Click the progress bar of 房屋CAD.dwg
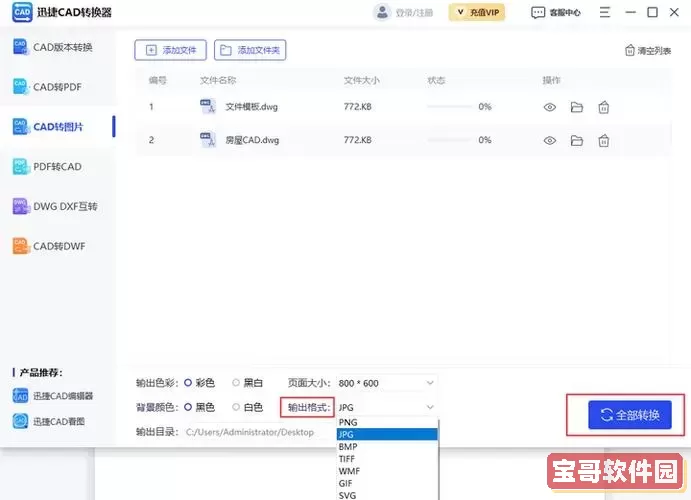This screenshot has width=691, height=500. (449, 140)
